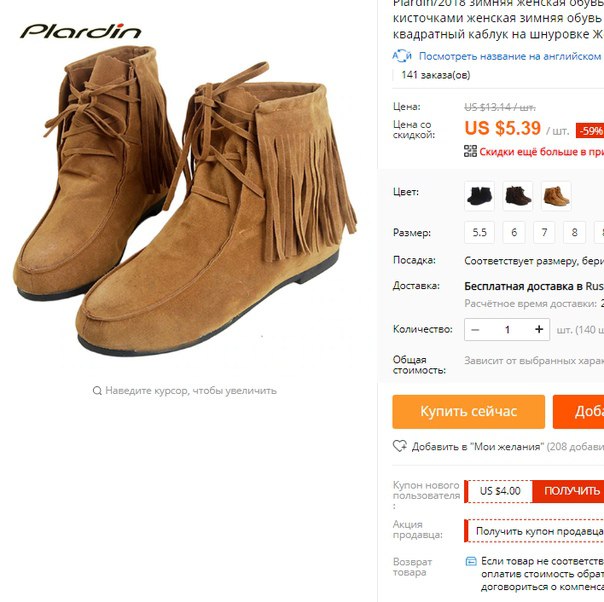Viewport: 604px width, 602px height.
Task: Increase quantity with the plus button
Action: 539,329
